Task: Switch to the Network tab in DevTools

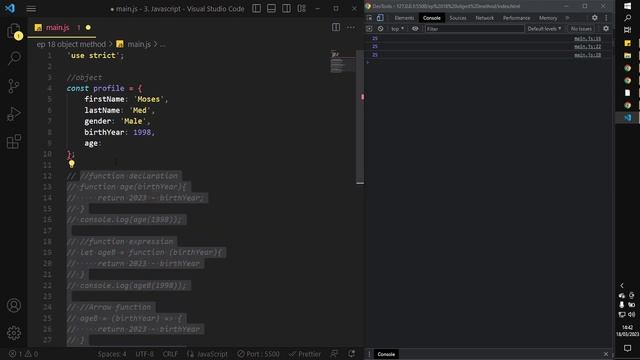Action: [484, 18]
